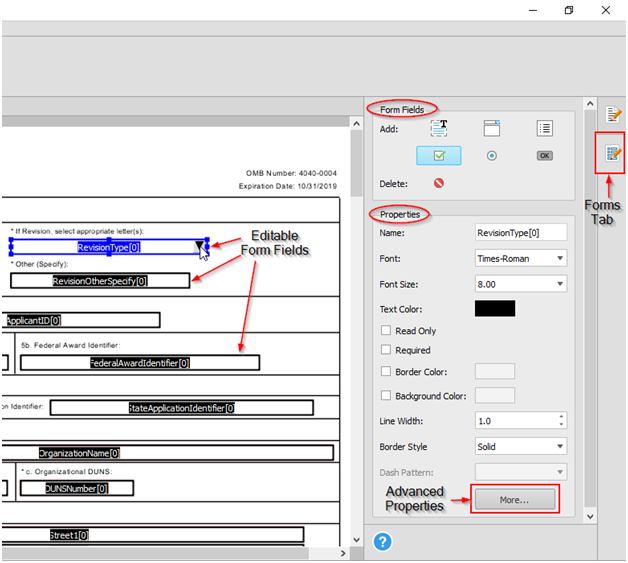Toggle the Background Color checkbox
Image resolution: width=628 pixels, height=563 pixels.
[386, 395]
